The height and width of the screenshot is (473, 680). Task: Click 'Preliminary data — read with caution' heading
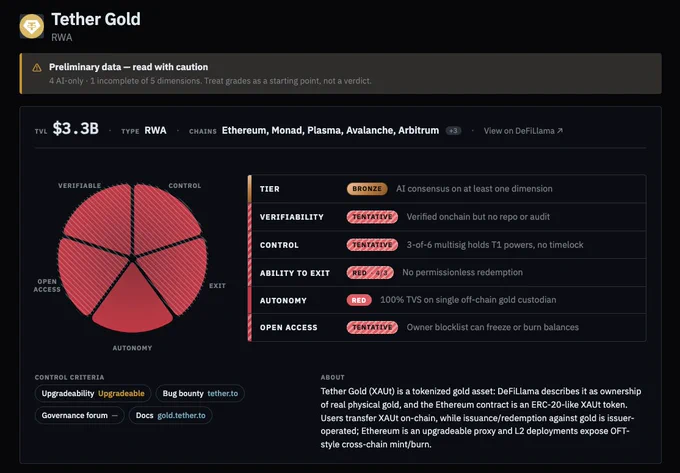coord(128,67)
